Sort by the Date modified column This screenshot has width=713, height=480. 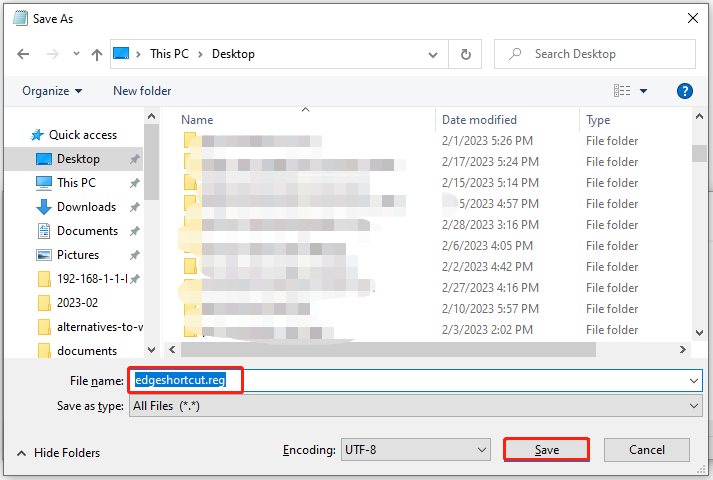480,120
